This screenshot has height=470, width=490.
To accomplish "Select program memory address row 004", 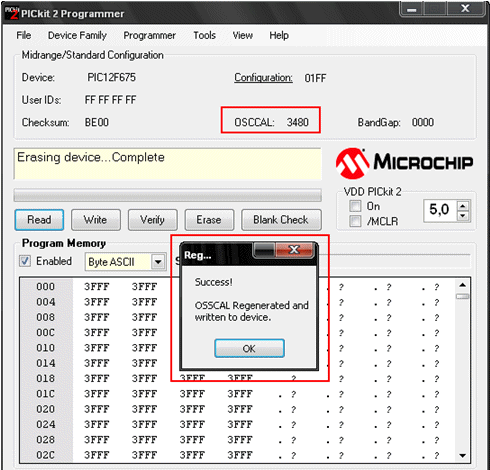I will [x=46, y=302].
